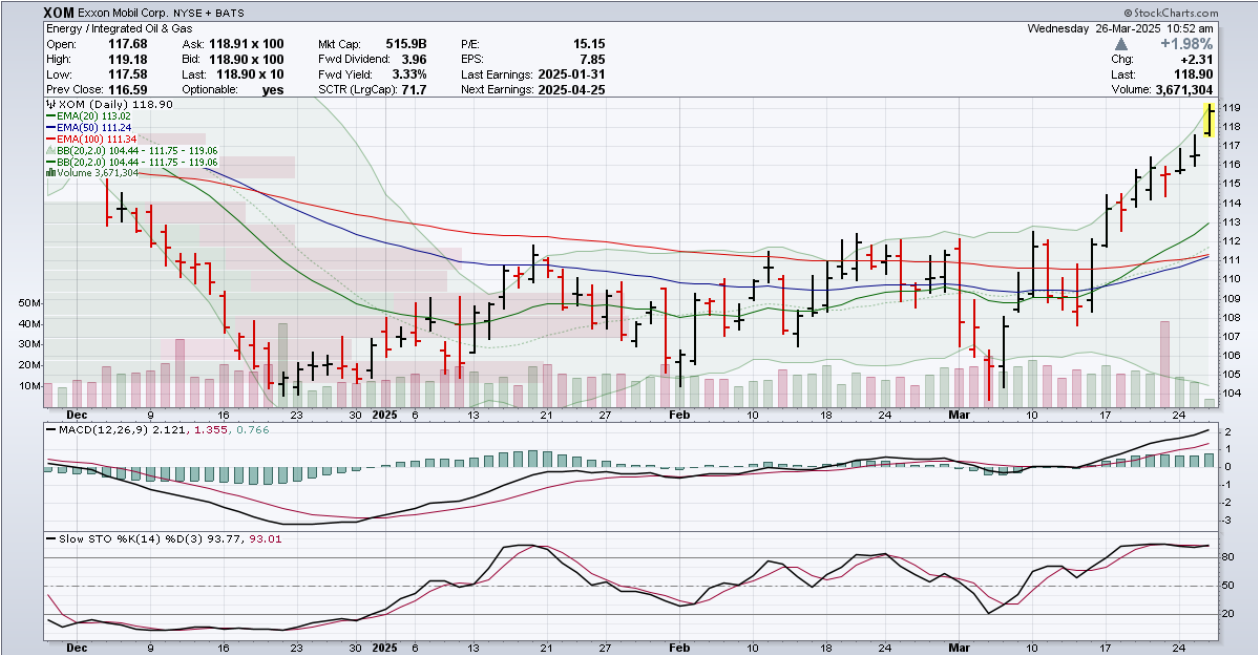Screen dimensions: 1258x655
Task: Click the Fwd Yield value 3.33%
Action: coord(410,74)
